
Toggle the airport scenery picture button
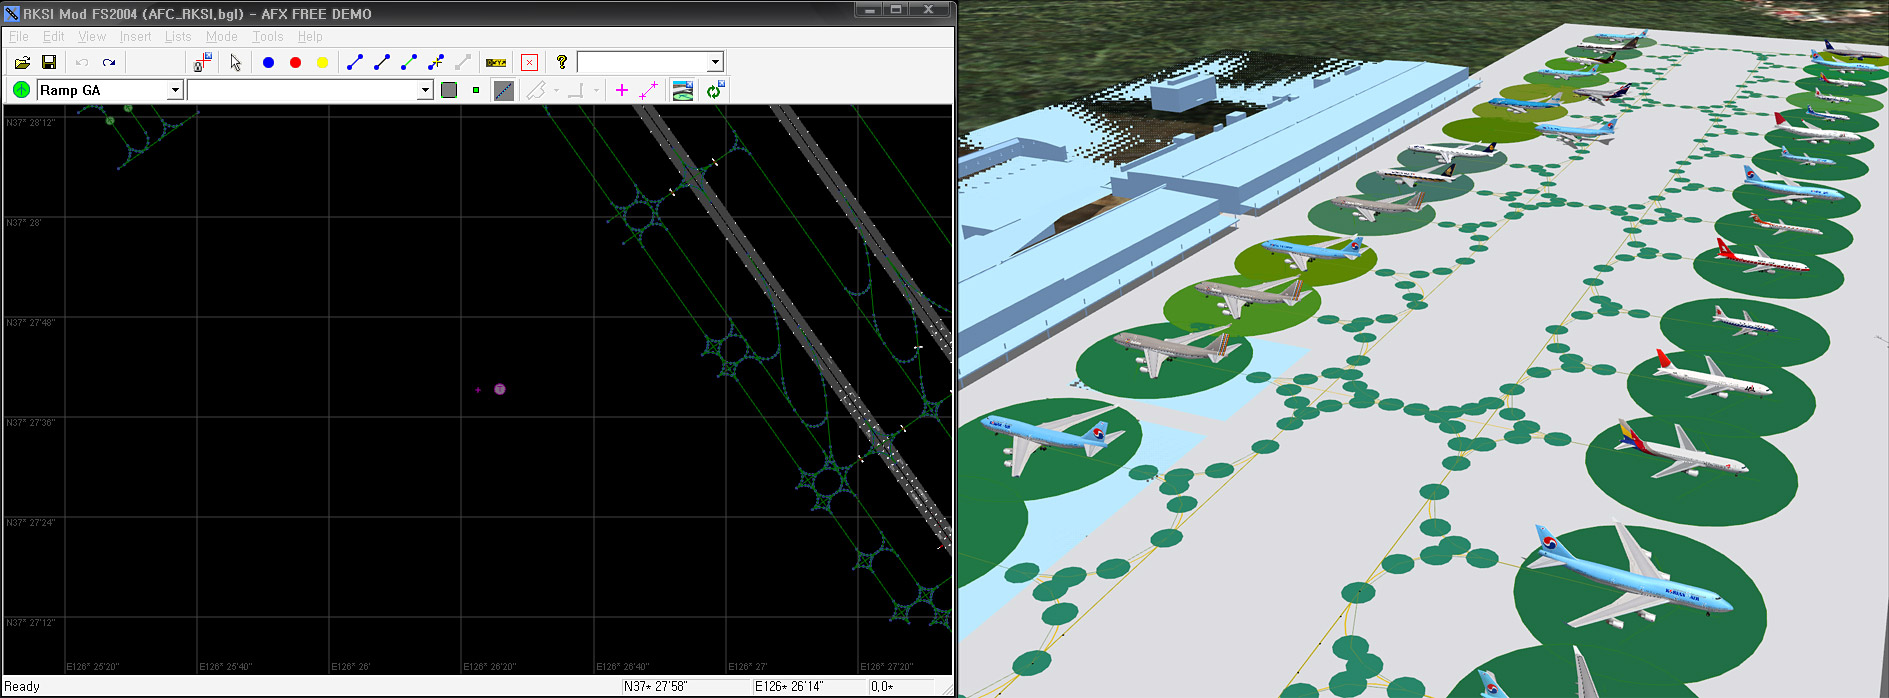pyautogui.click(x=682, y=90)
